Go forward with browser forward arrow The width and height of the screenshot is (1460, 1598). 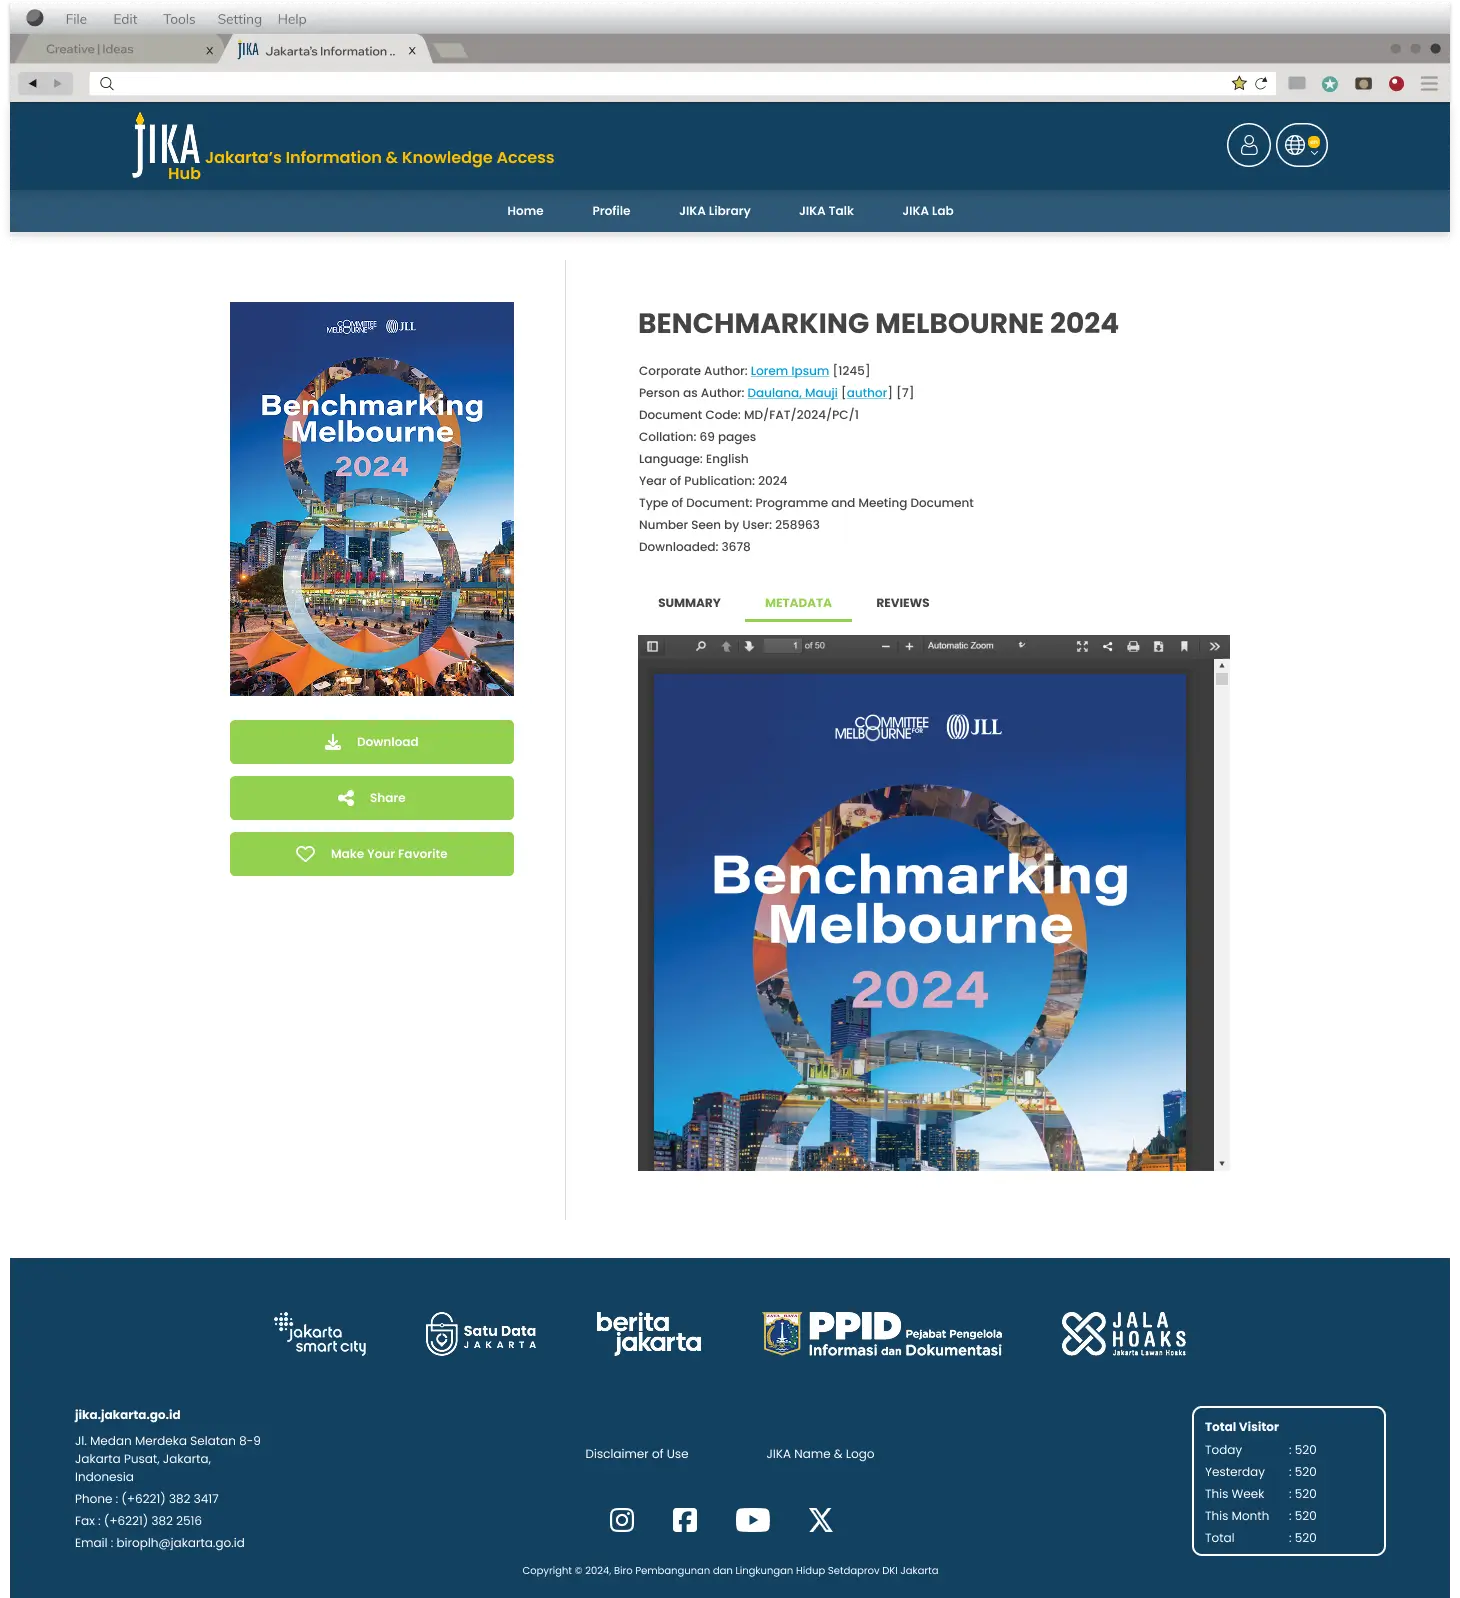click(57, 83)
